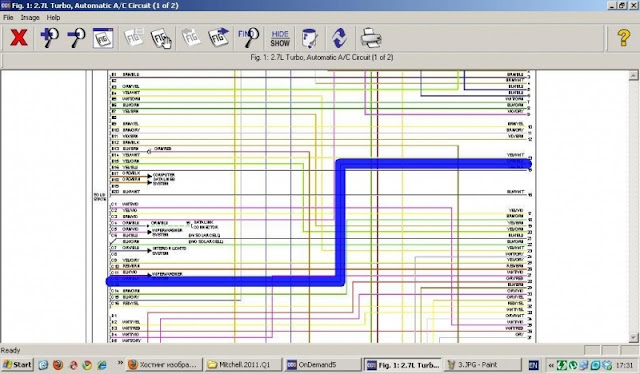
Task: Click the FIG icon with blue arrow
Action: 218,38
